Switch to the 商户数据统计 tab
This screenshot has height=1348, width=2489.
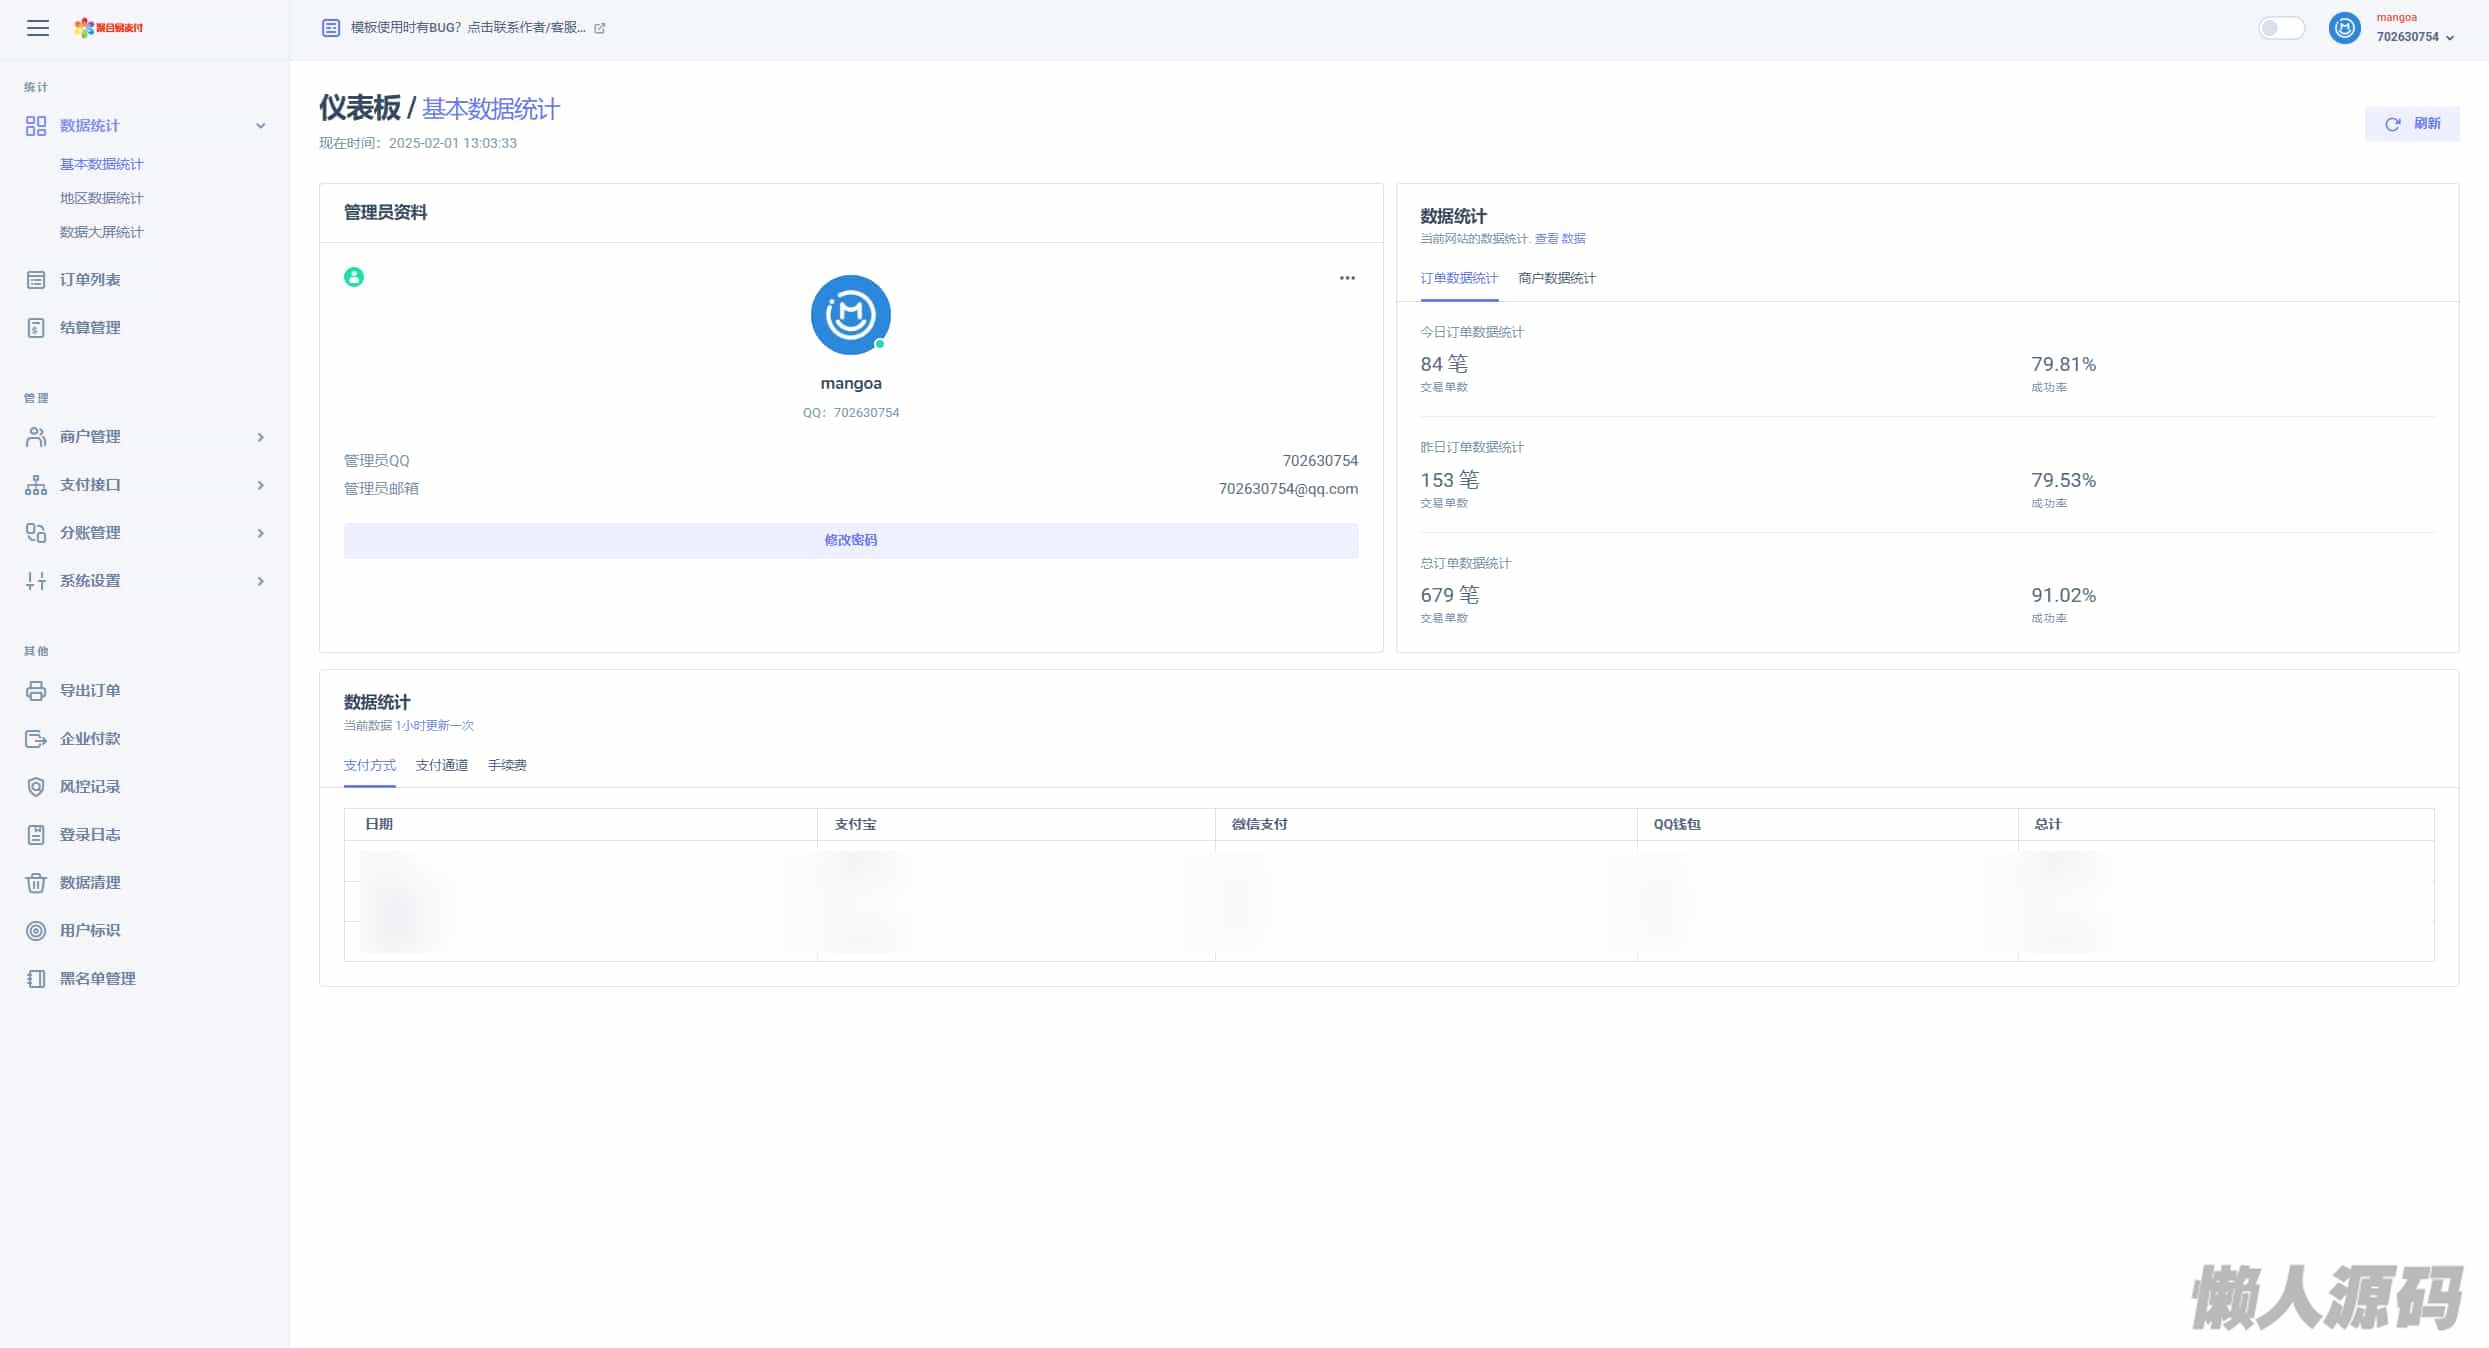tap(1556, 278)
